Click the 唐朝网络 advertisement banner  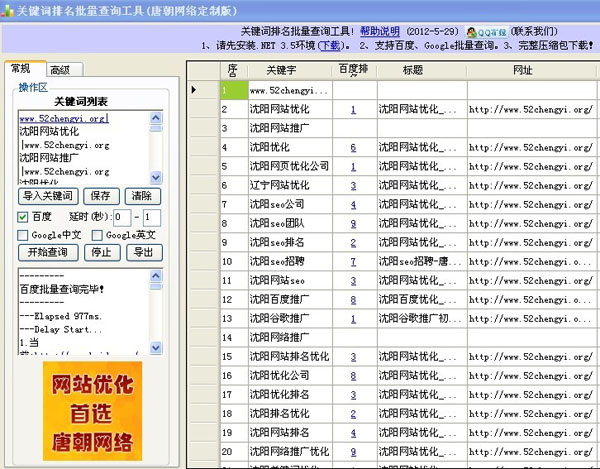93,411
